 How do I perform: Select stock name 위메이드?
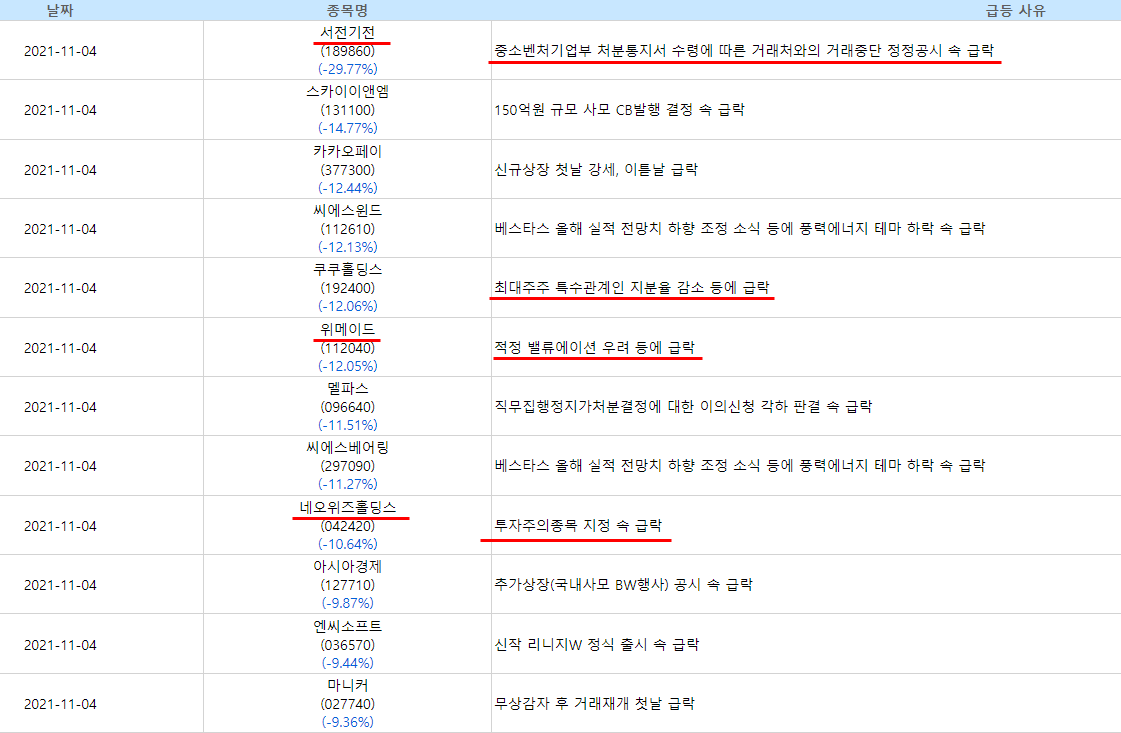[347, 330]
